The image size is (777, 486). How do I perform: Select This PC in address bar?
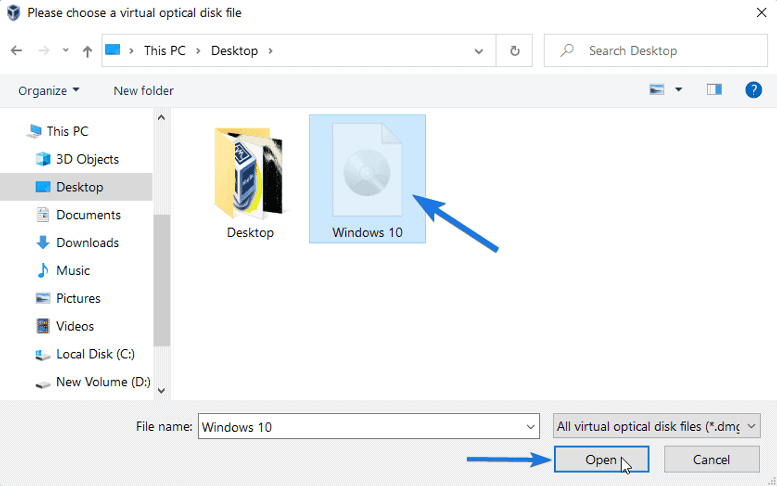point(165,51)
